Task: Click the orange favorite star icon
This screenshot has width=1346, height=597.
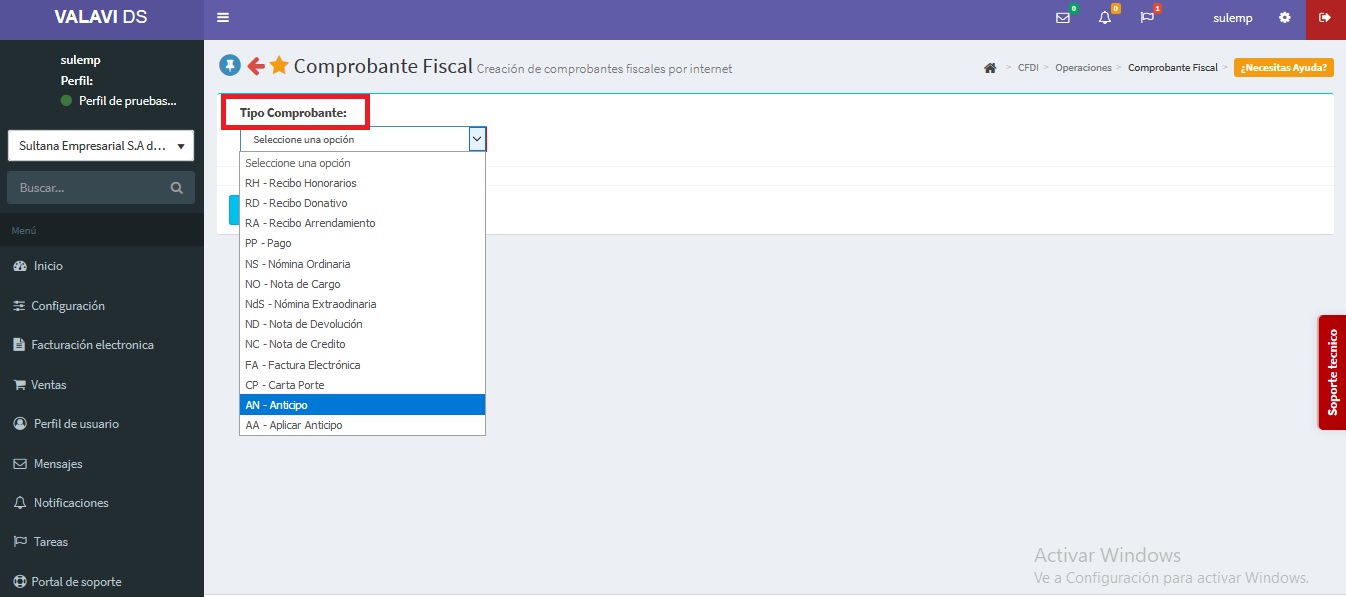Action: click(x=279, y=66)
